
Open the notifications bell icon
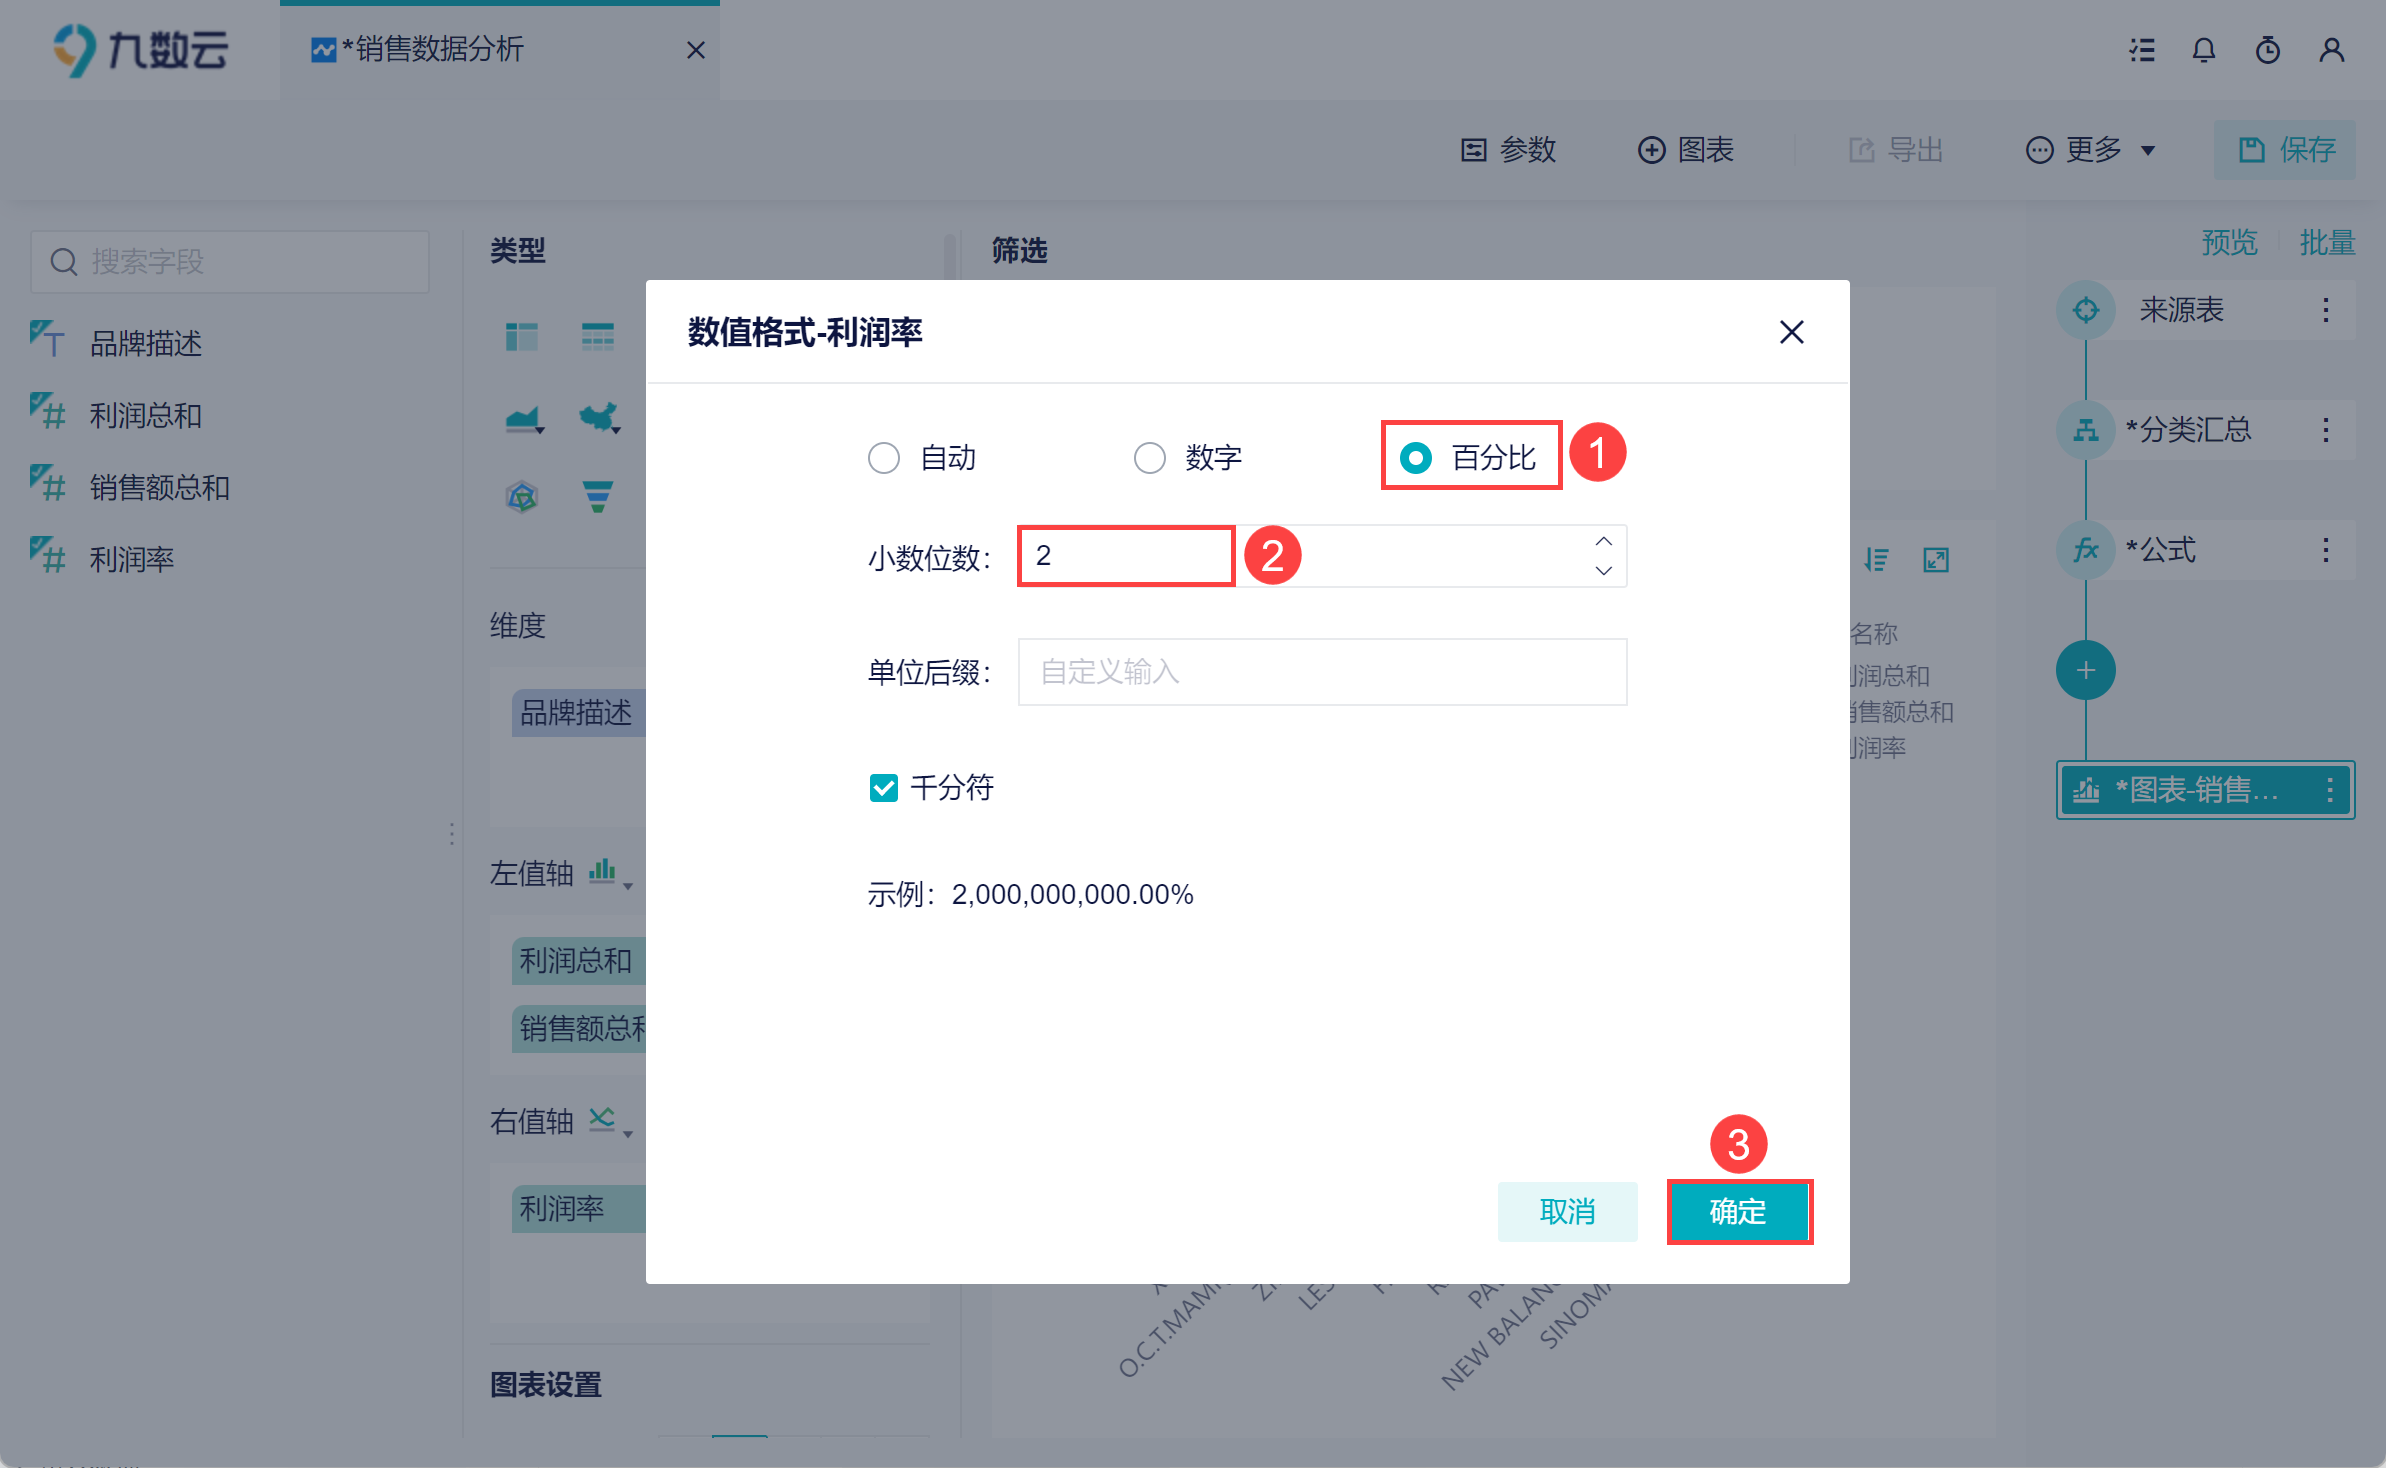2204,50
